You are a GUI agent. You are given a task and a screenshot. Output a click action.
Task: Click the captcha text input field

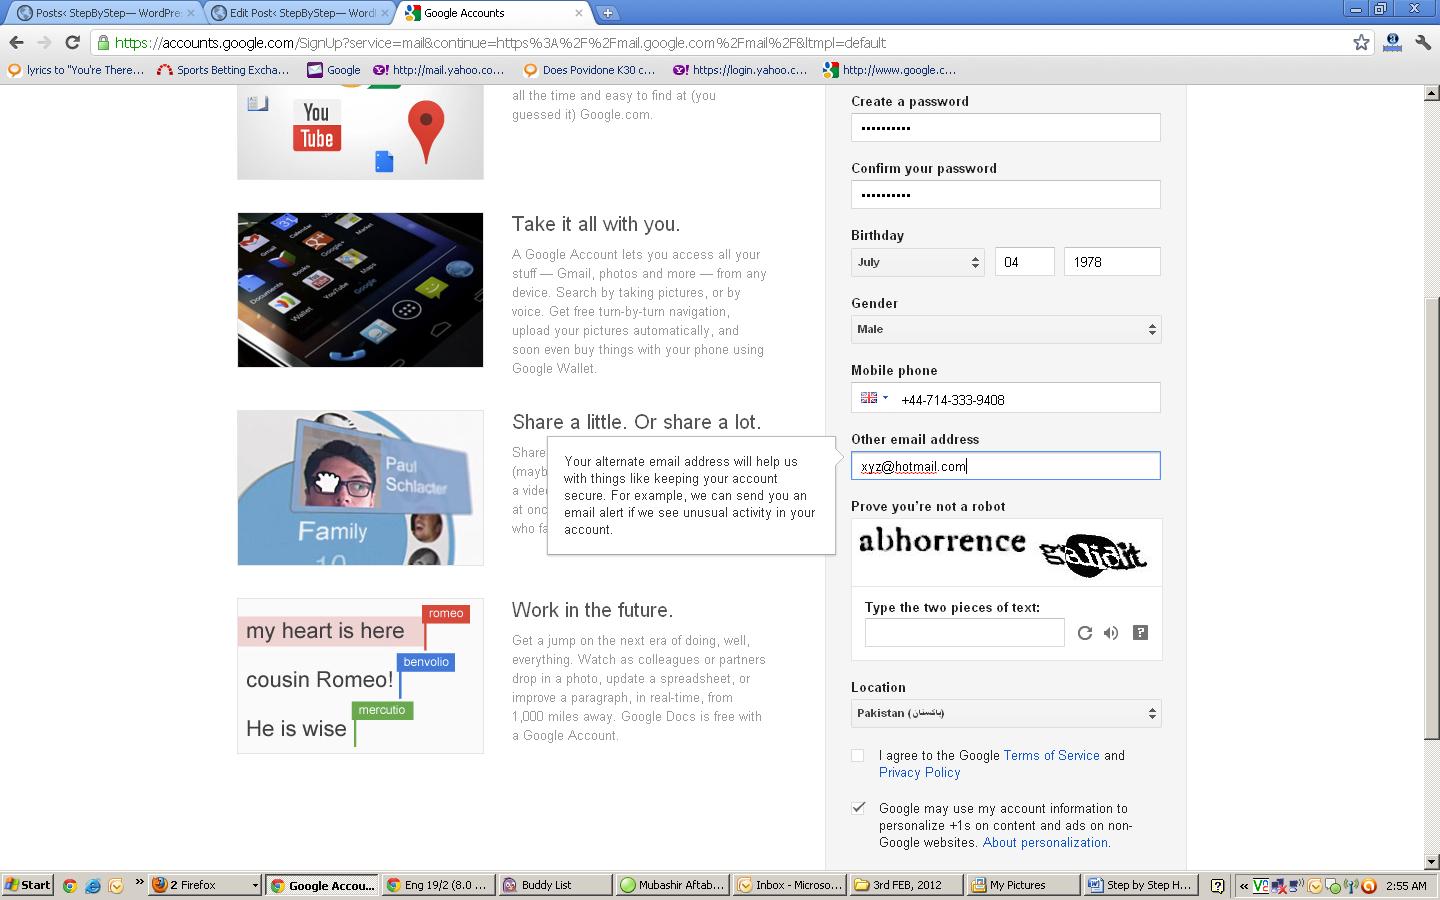point(964,633)
